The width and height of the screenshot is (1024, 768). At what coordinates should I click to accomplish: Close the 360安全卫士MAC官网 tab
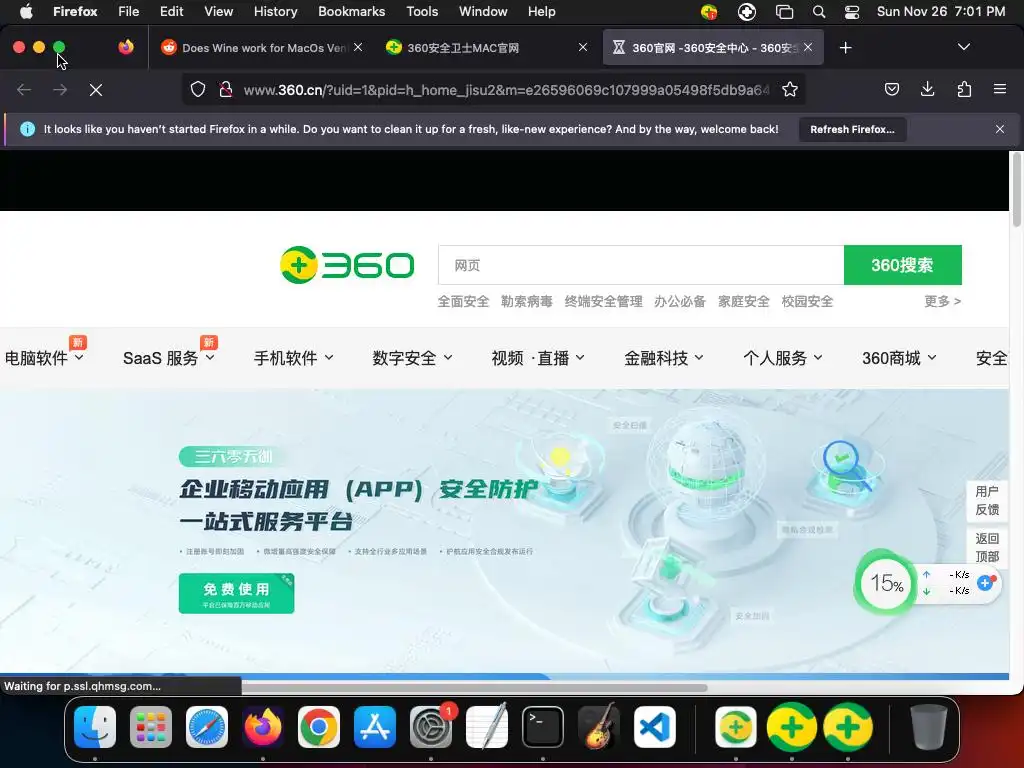[x=583, y=47]
